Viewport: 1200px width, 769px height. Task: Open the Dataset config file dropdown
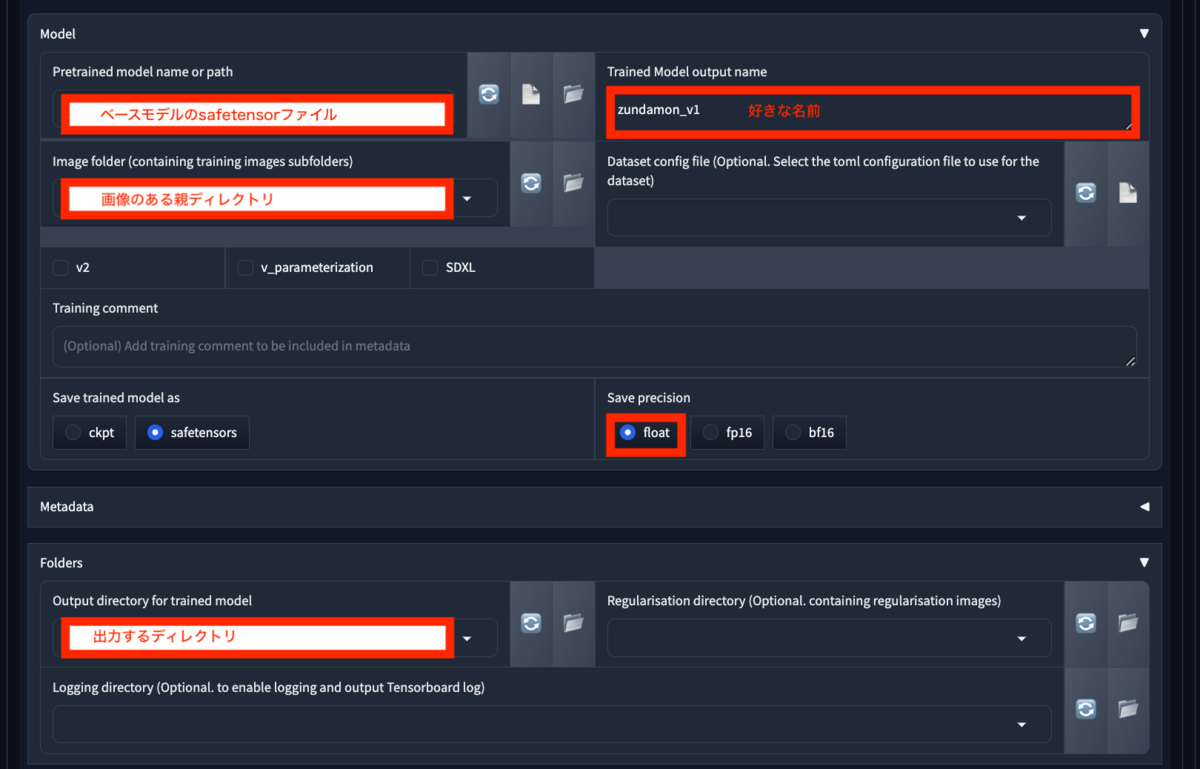click(x=1021, y=218)
